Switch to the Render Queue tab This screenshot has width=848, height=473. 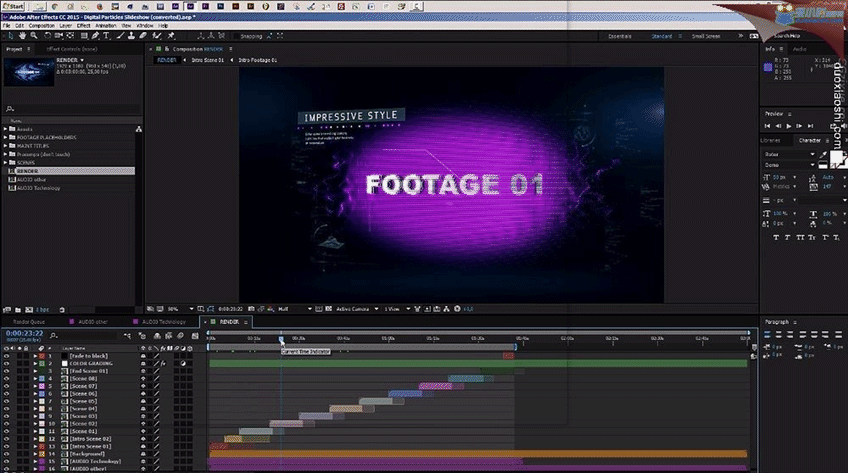[29, 322]
